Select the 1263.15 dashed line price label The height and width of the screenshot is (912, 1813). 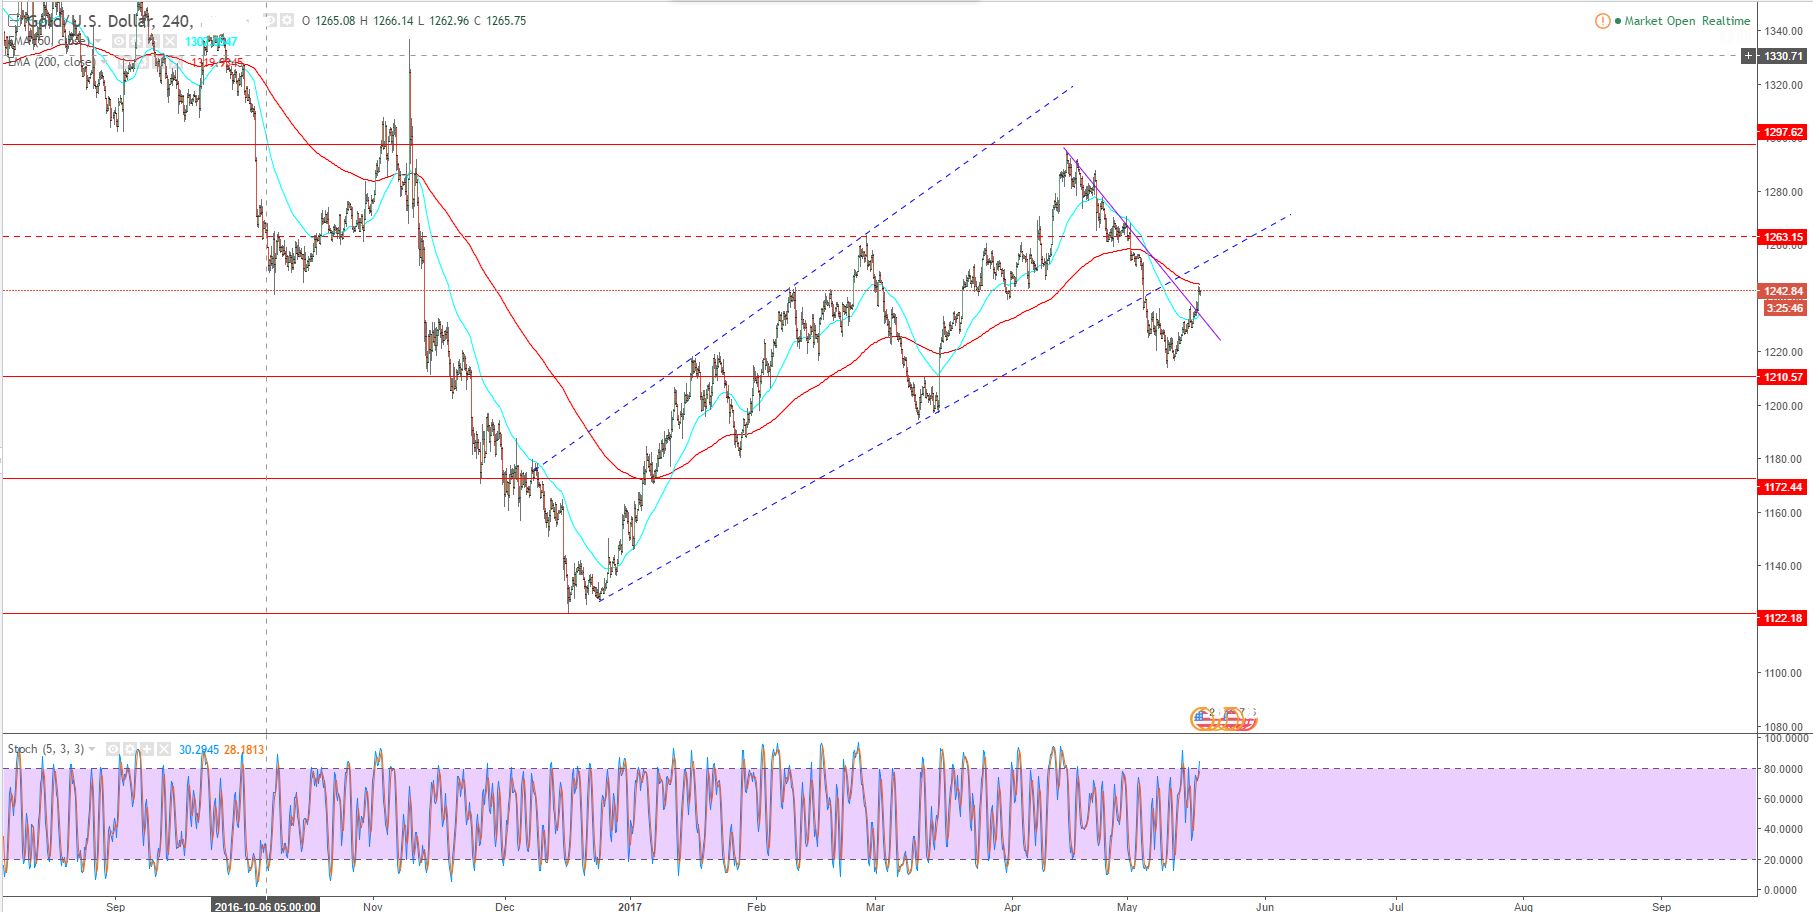[1783, 238]
